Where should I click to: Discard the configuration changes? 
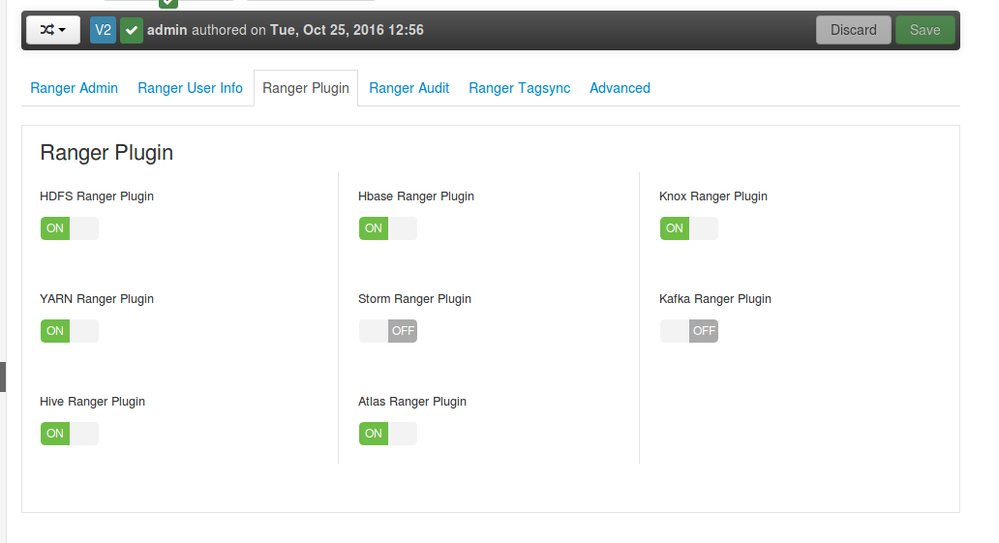(x=853, y=30)
